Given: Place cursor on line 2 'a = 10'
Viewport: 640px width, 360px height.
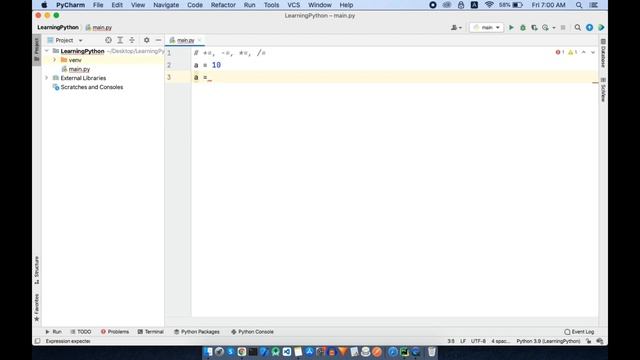Looking at the screenshot, I should (207, 65).
